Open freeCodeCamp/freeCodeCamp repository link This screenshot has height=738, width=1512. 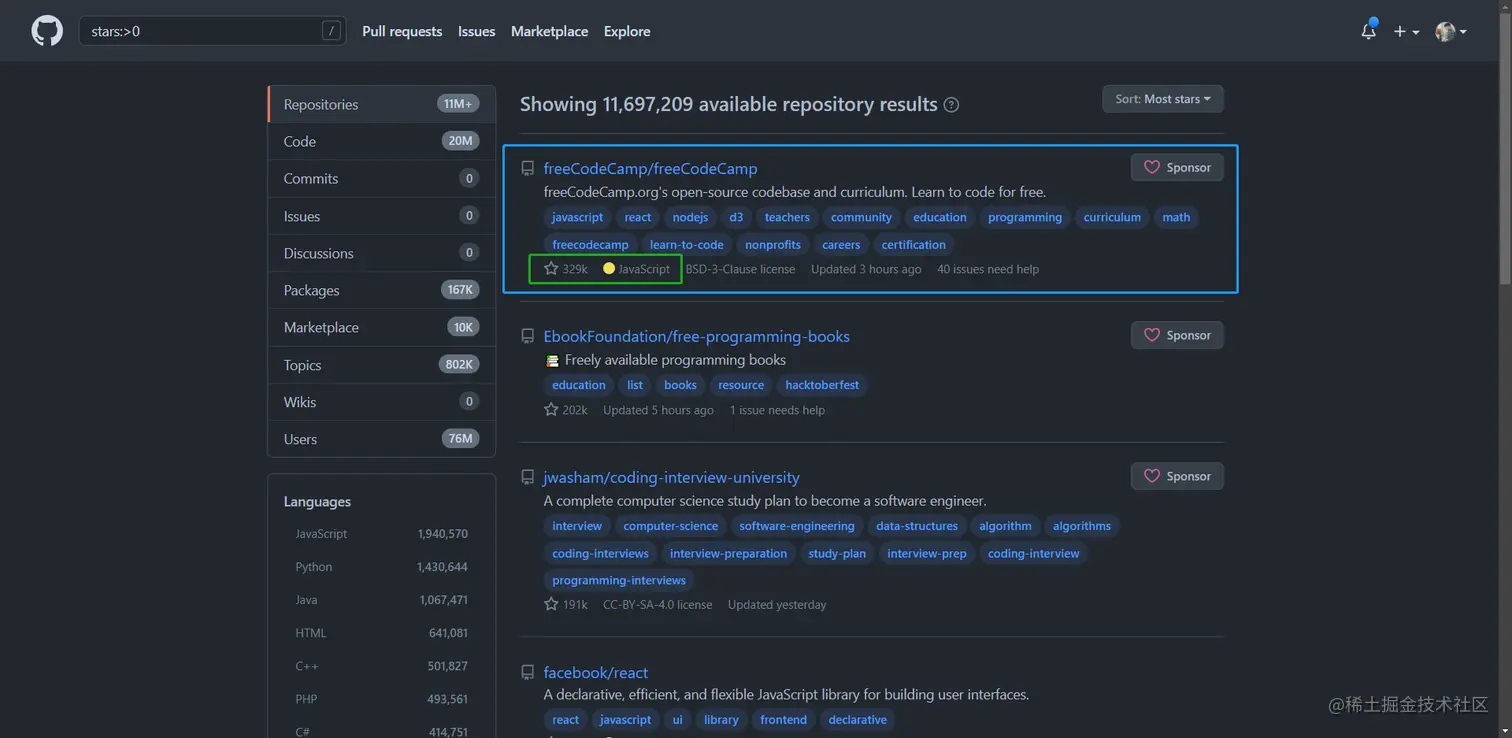click(x=650, y=169)
